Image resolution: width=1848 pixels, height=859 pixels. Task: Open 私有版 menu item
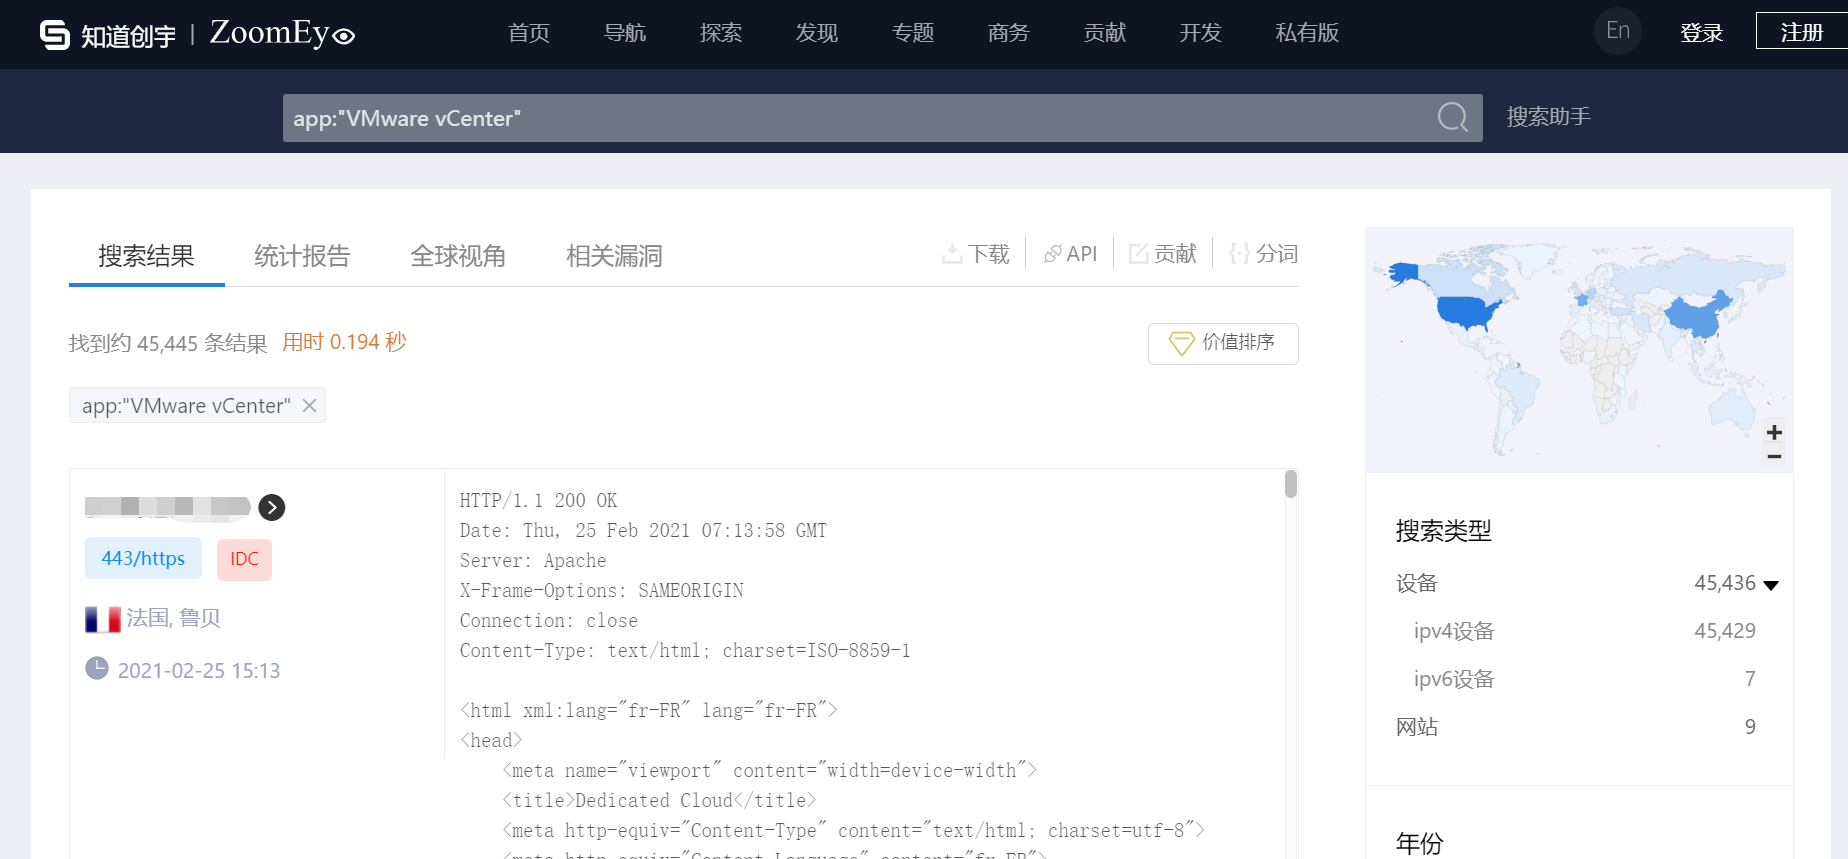1307,33
